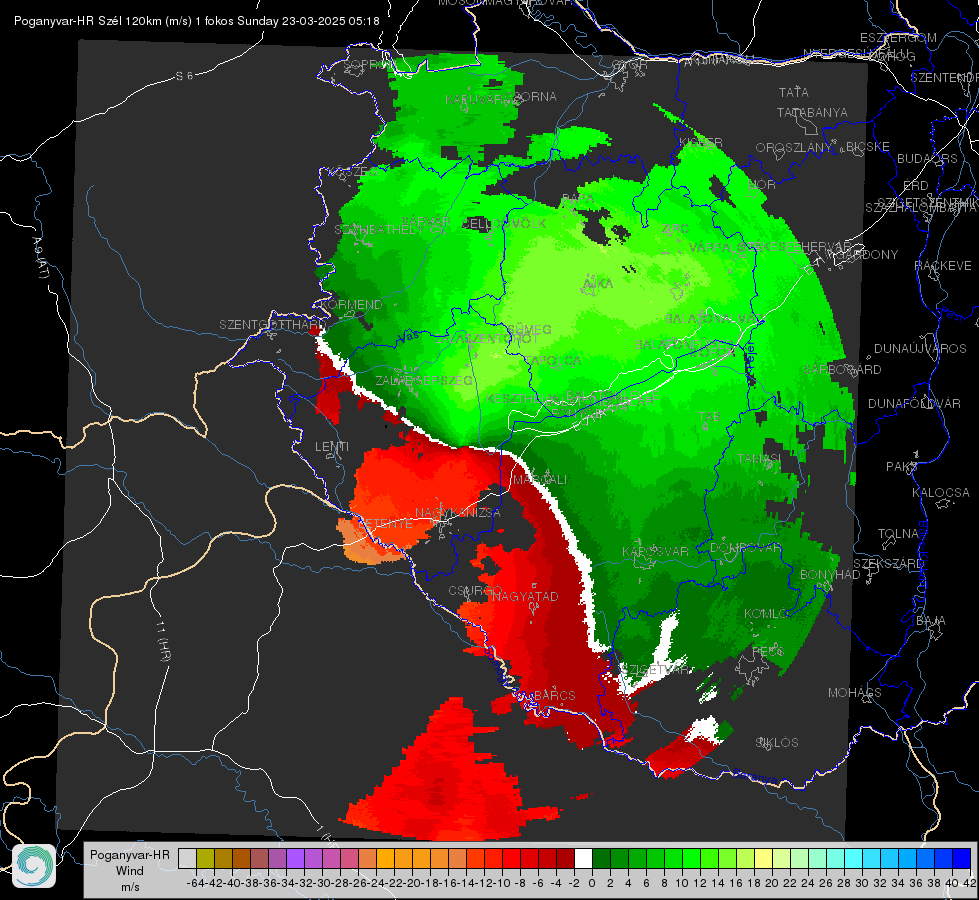
Task: Click the TAB town label
Action: (x=710, y=417)
